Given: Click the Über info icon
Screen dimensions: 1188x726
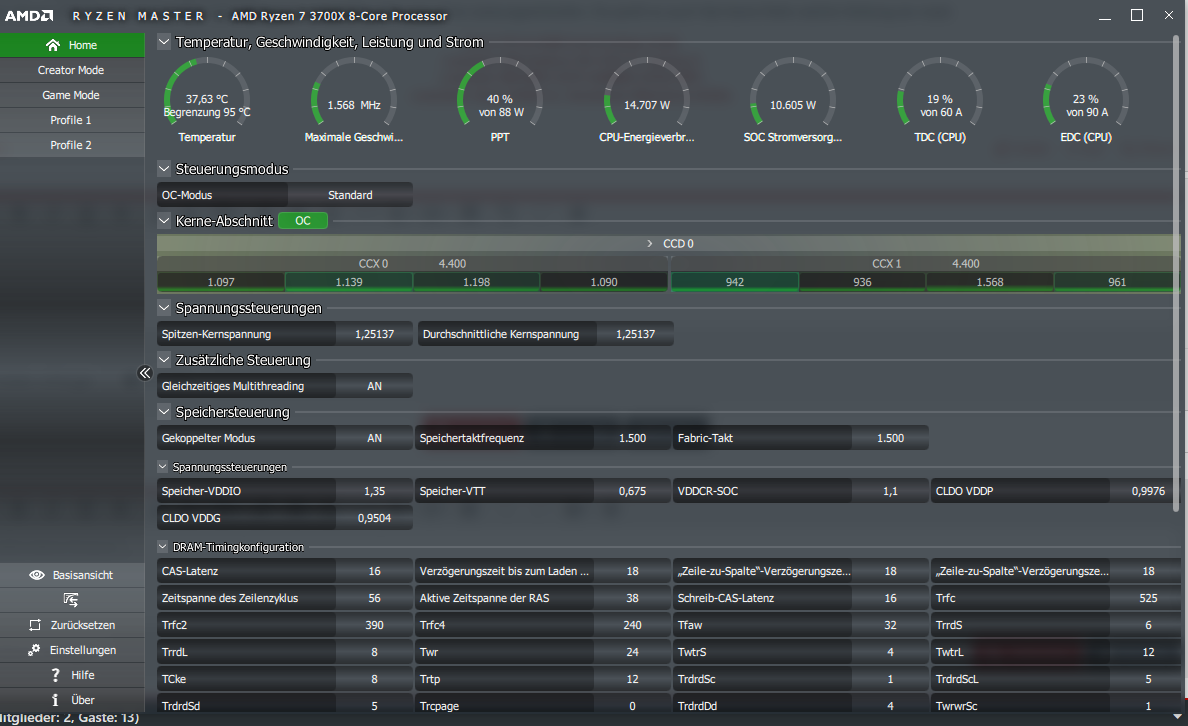Looking at the screenshot, I should click(55, 700).
